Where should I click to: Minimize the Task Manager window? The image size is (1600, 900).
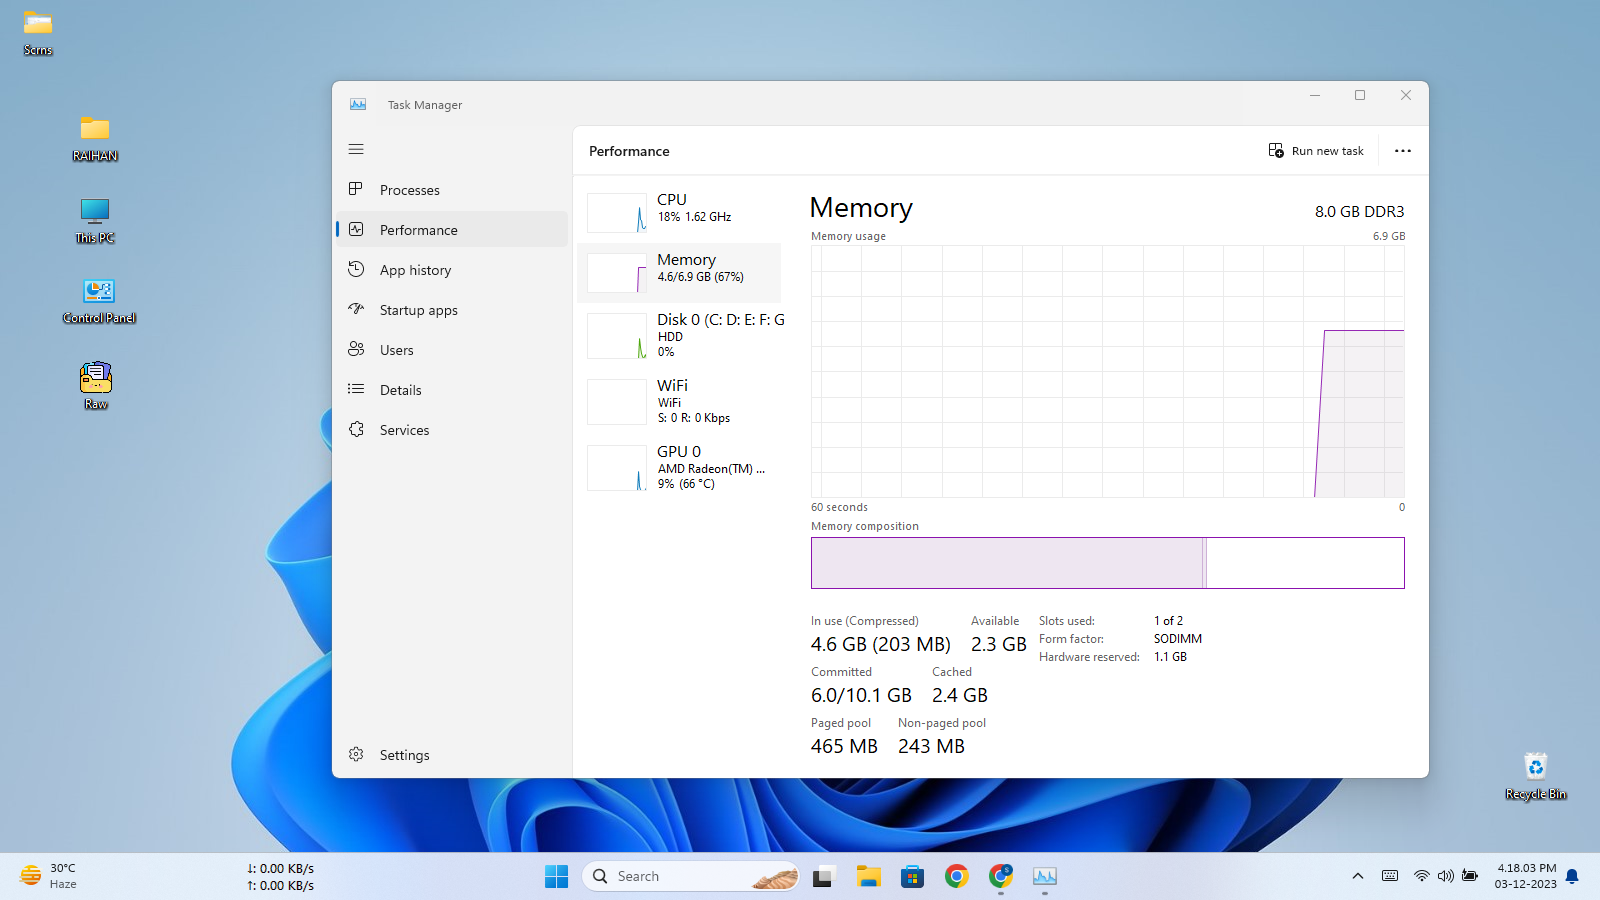click(x=1315, y=95)
